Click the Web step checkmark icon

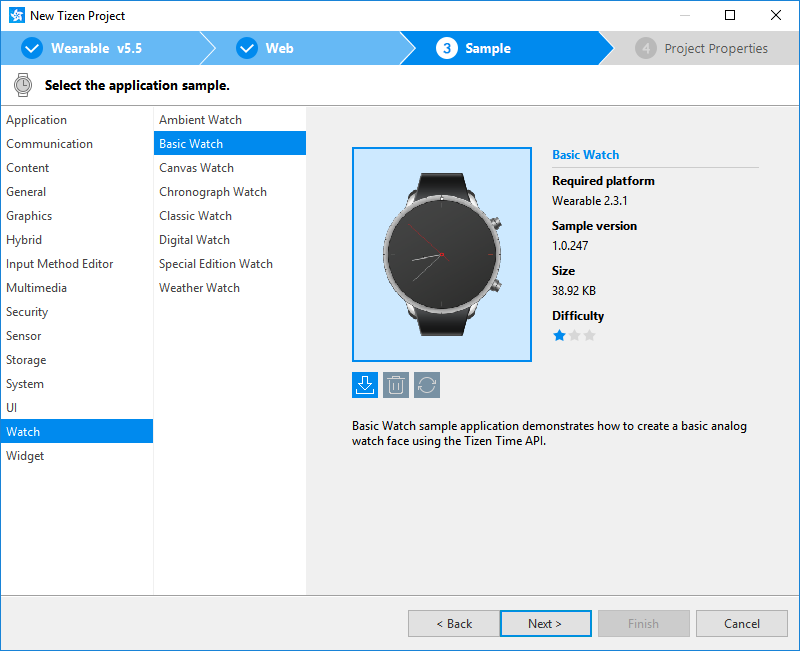click(x=246, y=48)
